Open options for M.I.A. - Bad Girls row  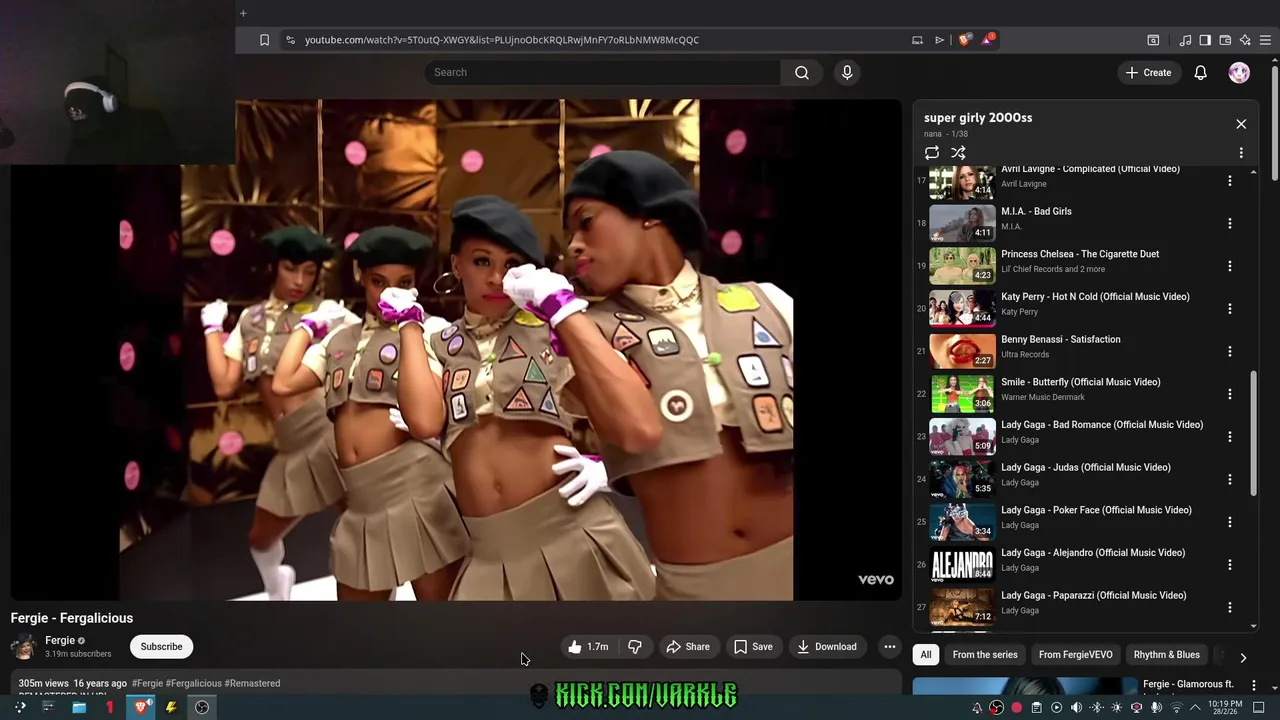pyautogui.click(x=1230, y=223)
